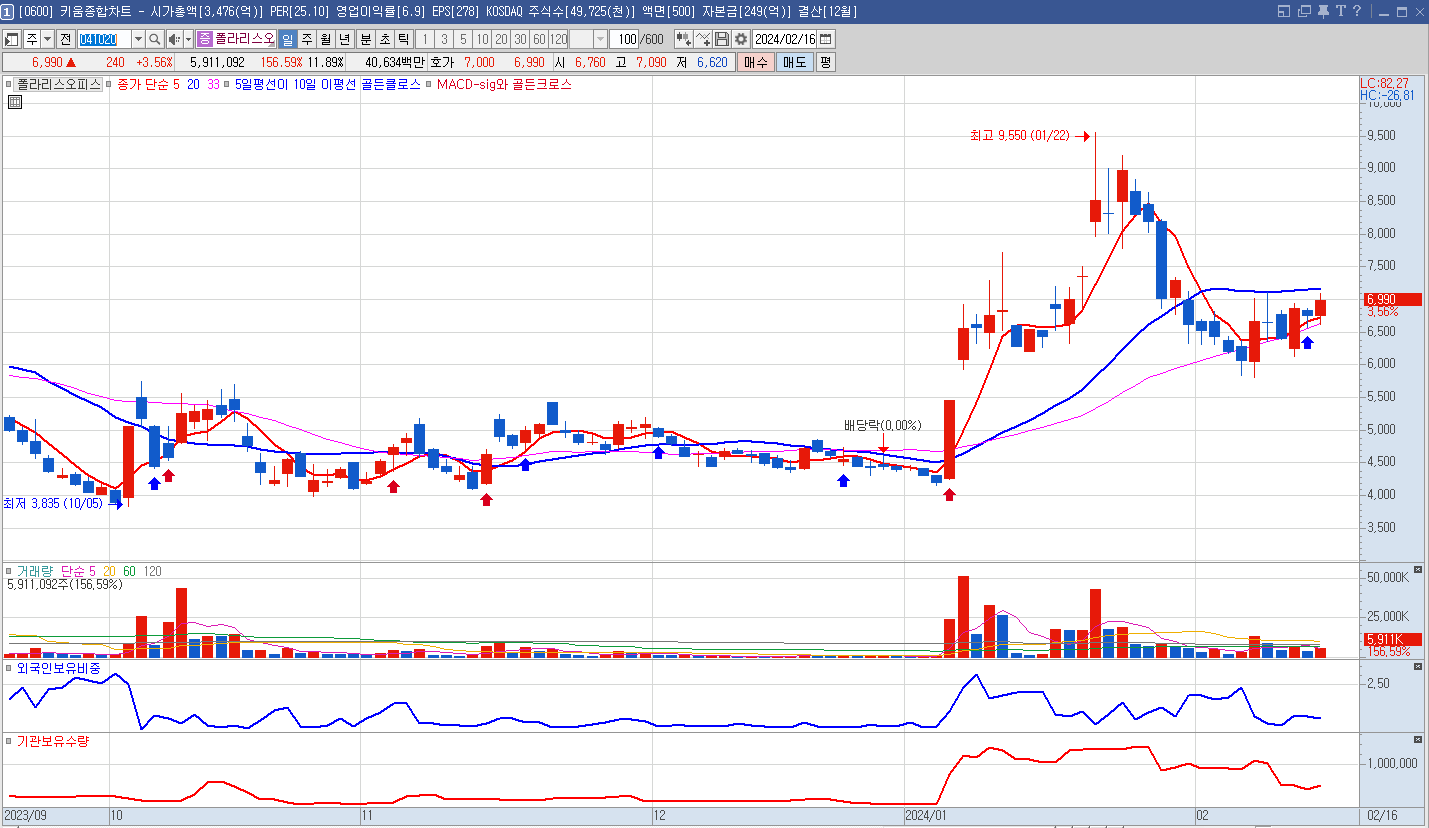The height and width of the screenshot is (828, 1429).
Task: Open the dropdown arrow beside speaker icon
Action: (188, 39)
